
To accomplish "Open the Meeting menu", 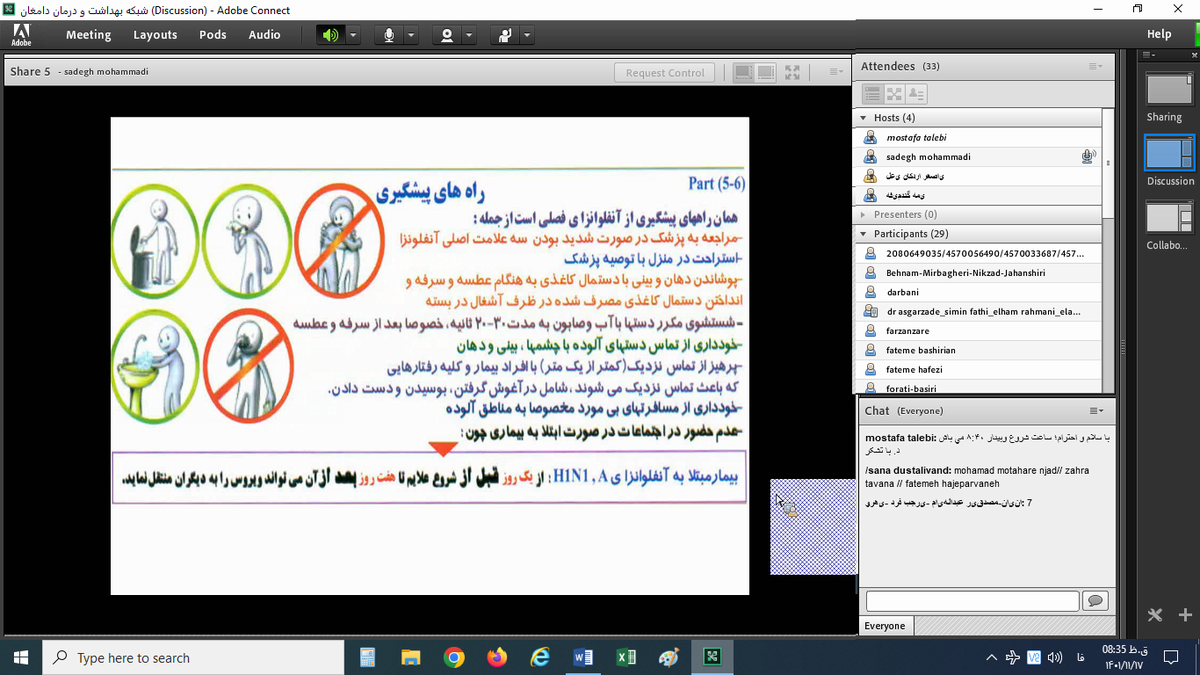I will 88,35.
